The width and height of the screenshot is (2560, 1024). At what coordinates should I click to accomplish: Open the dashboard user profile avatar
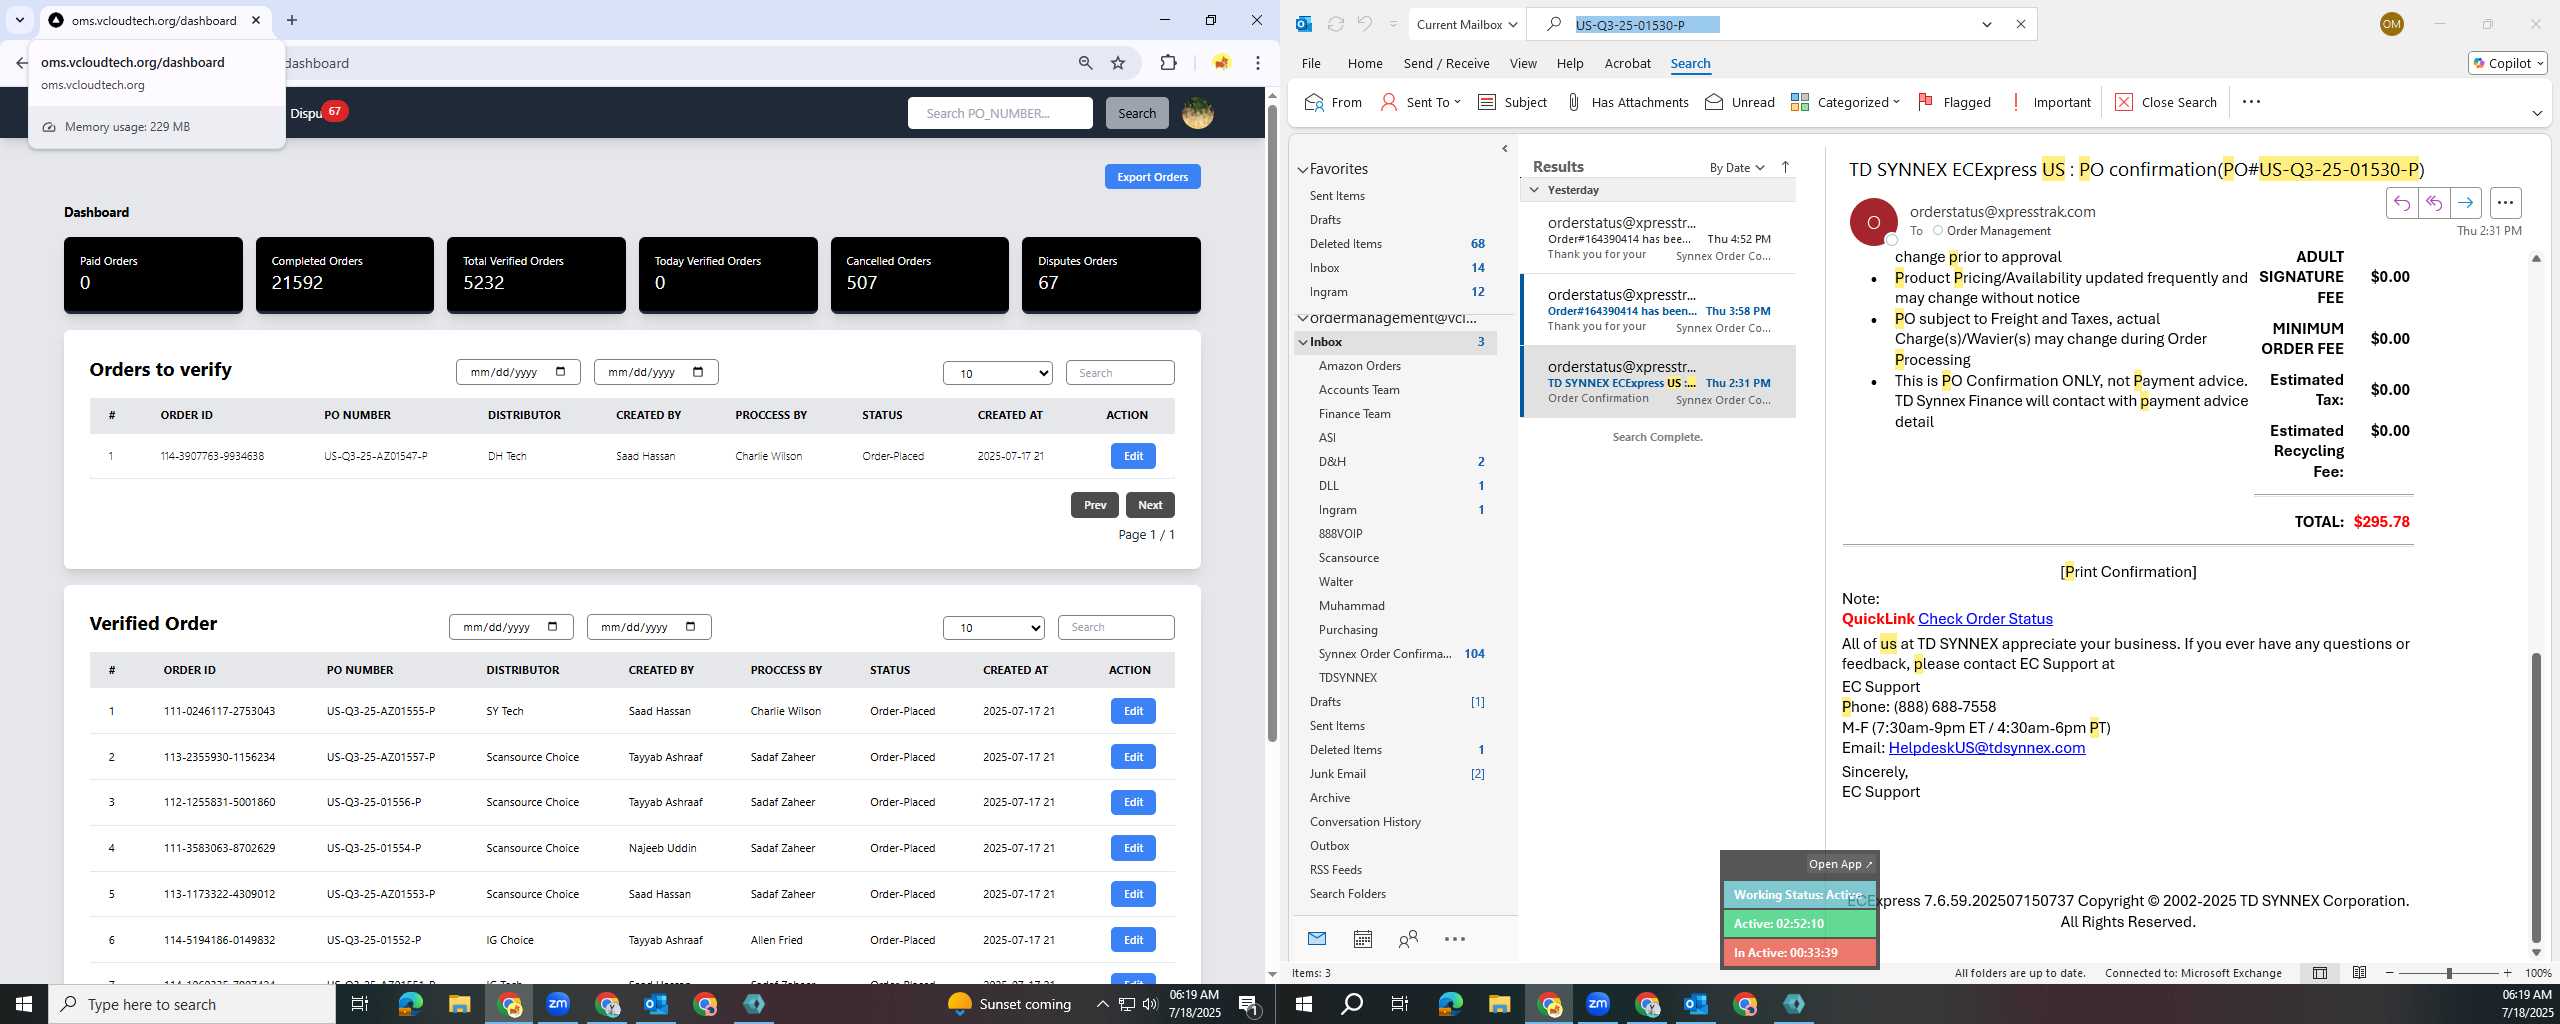coord(1198,113)
